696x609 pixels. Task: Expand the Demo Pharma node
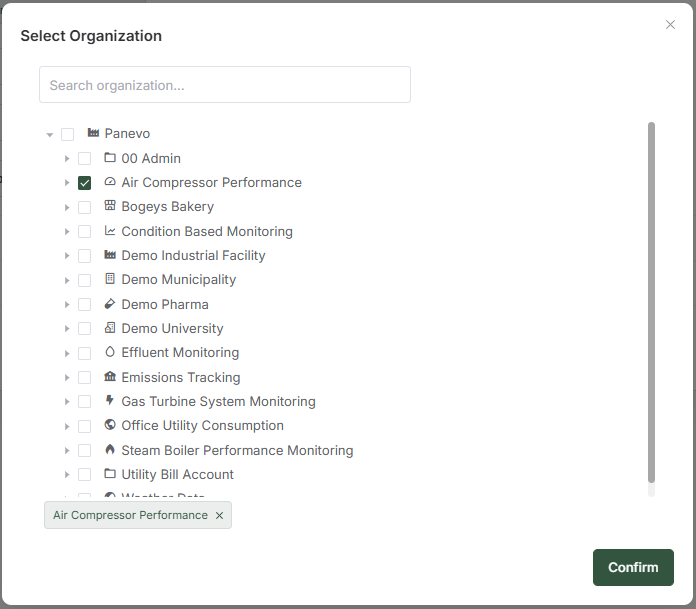tap(67, 304)
